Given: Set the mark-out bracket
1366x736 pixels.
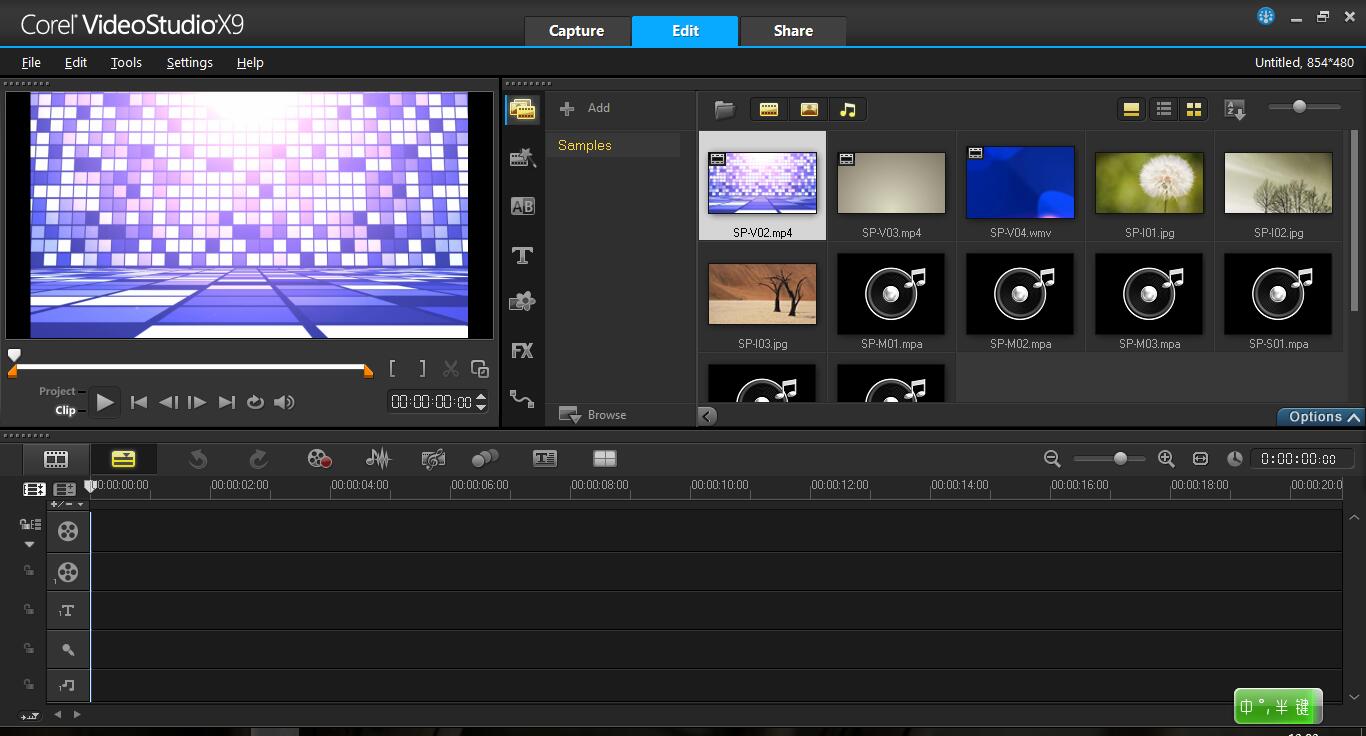Looking at the screenshot, I should coord(422,369).
